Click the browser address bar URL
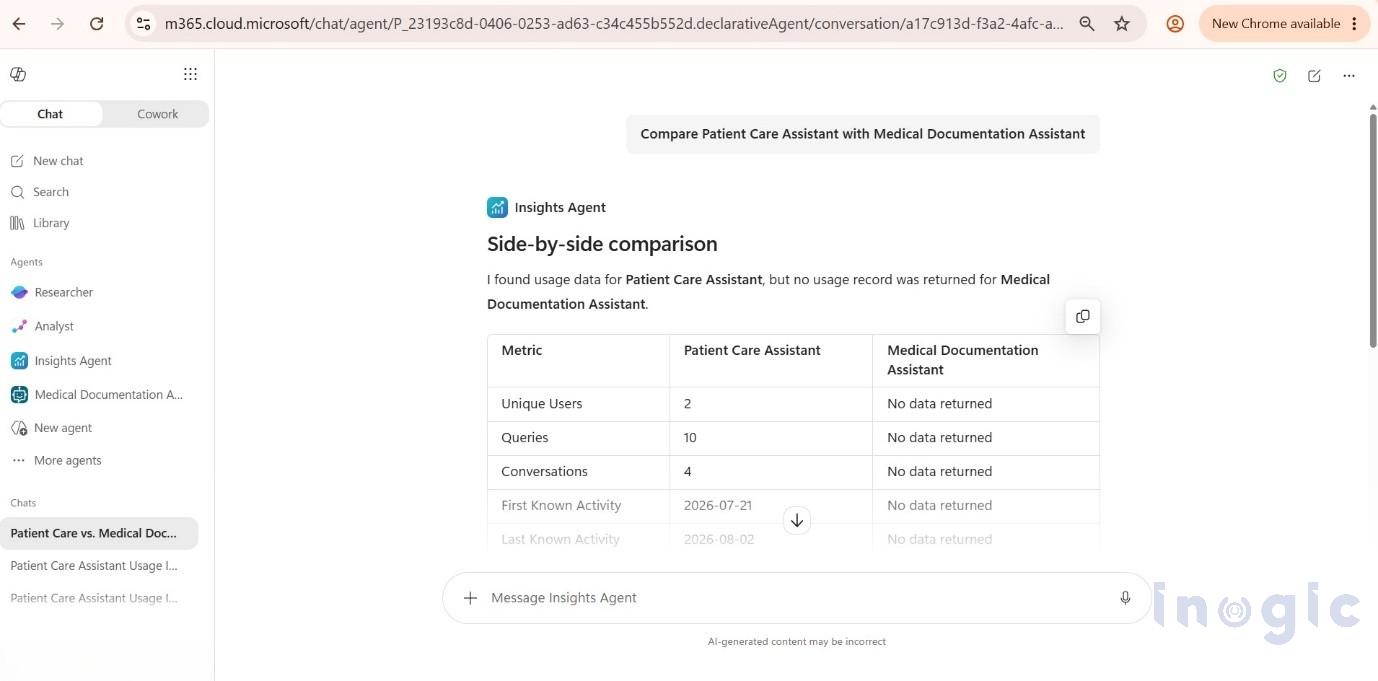This screenshot has height=681, width=1378. (x=614, y=23)
